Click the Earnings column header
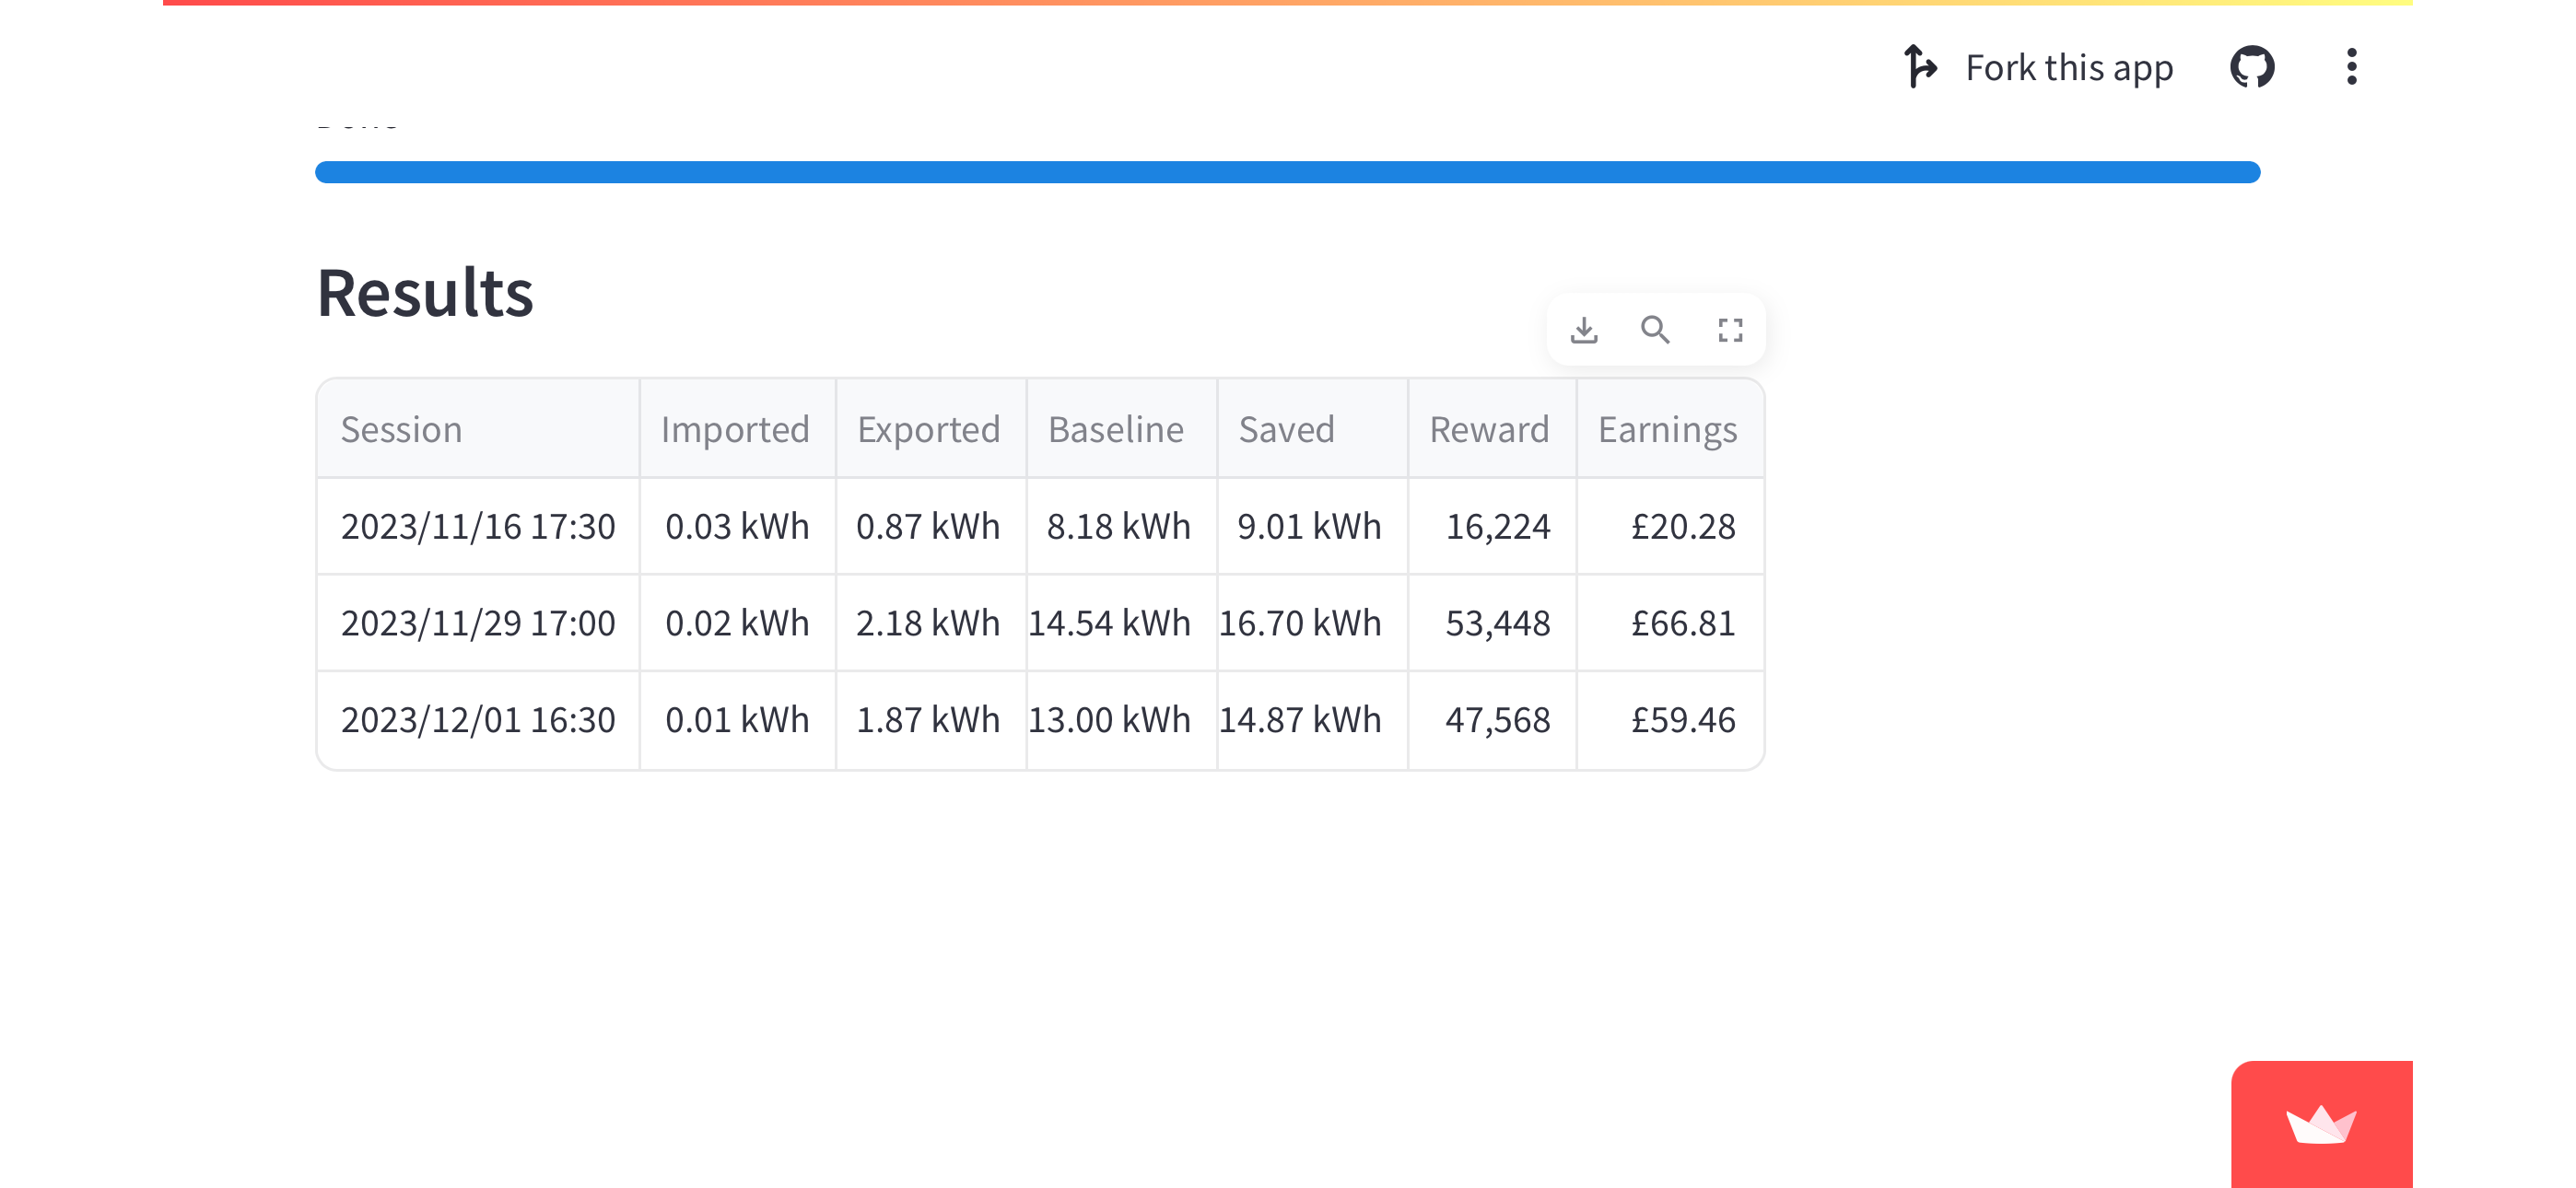The height and width of the screenshot is (1188, 2576). (1670, 429)
